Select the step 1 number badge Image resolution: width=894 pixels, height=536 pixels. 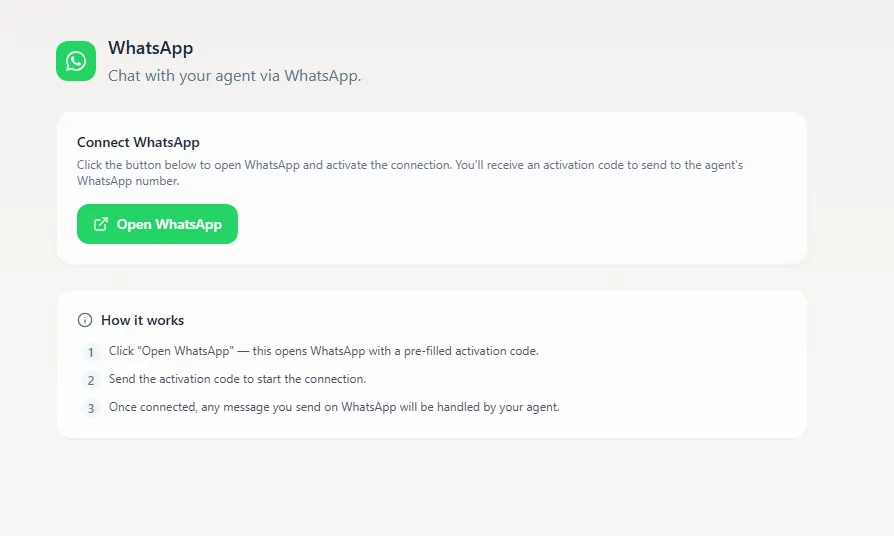click(x=91, y=352)
